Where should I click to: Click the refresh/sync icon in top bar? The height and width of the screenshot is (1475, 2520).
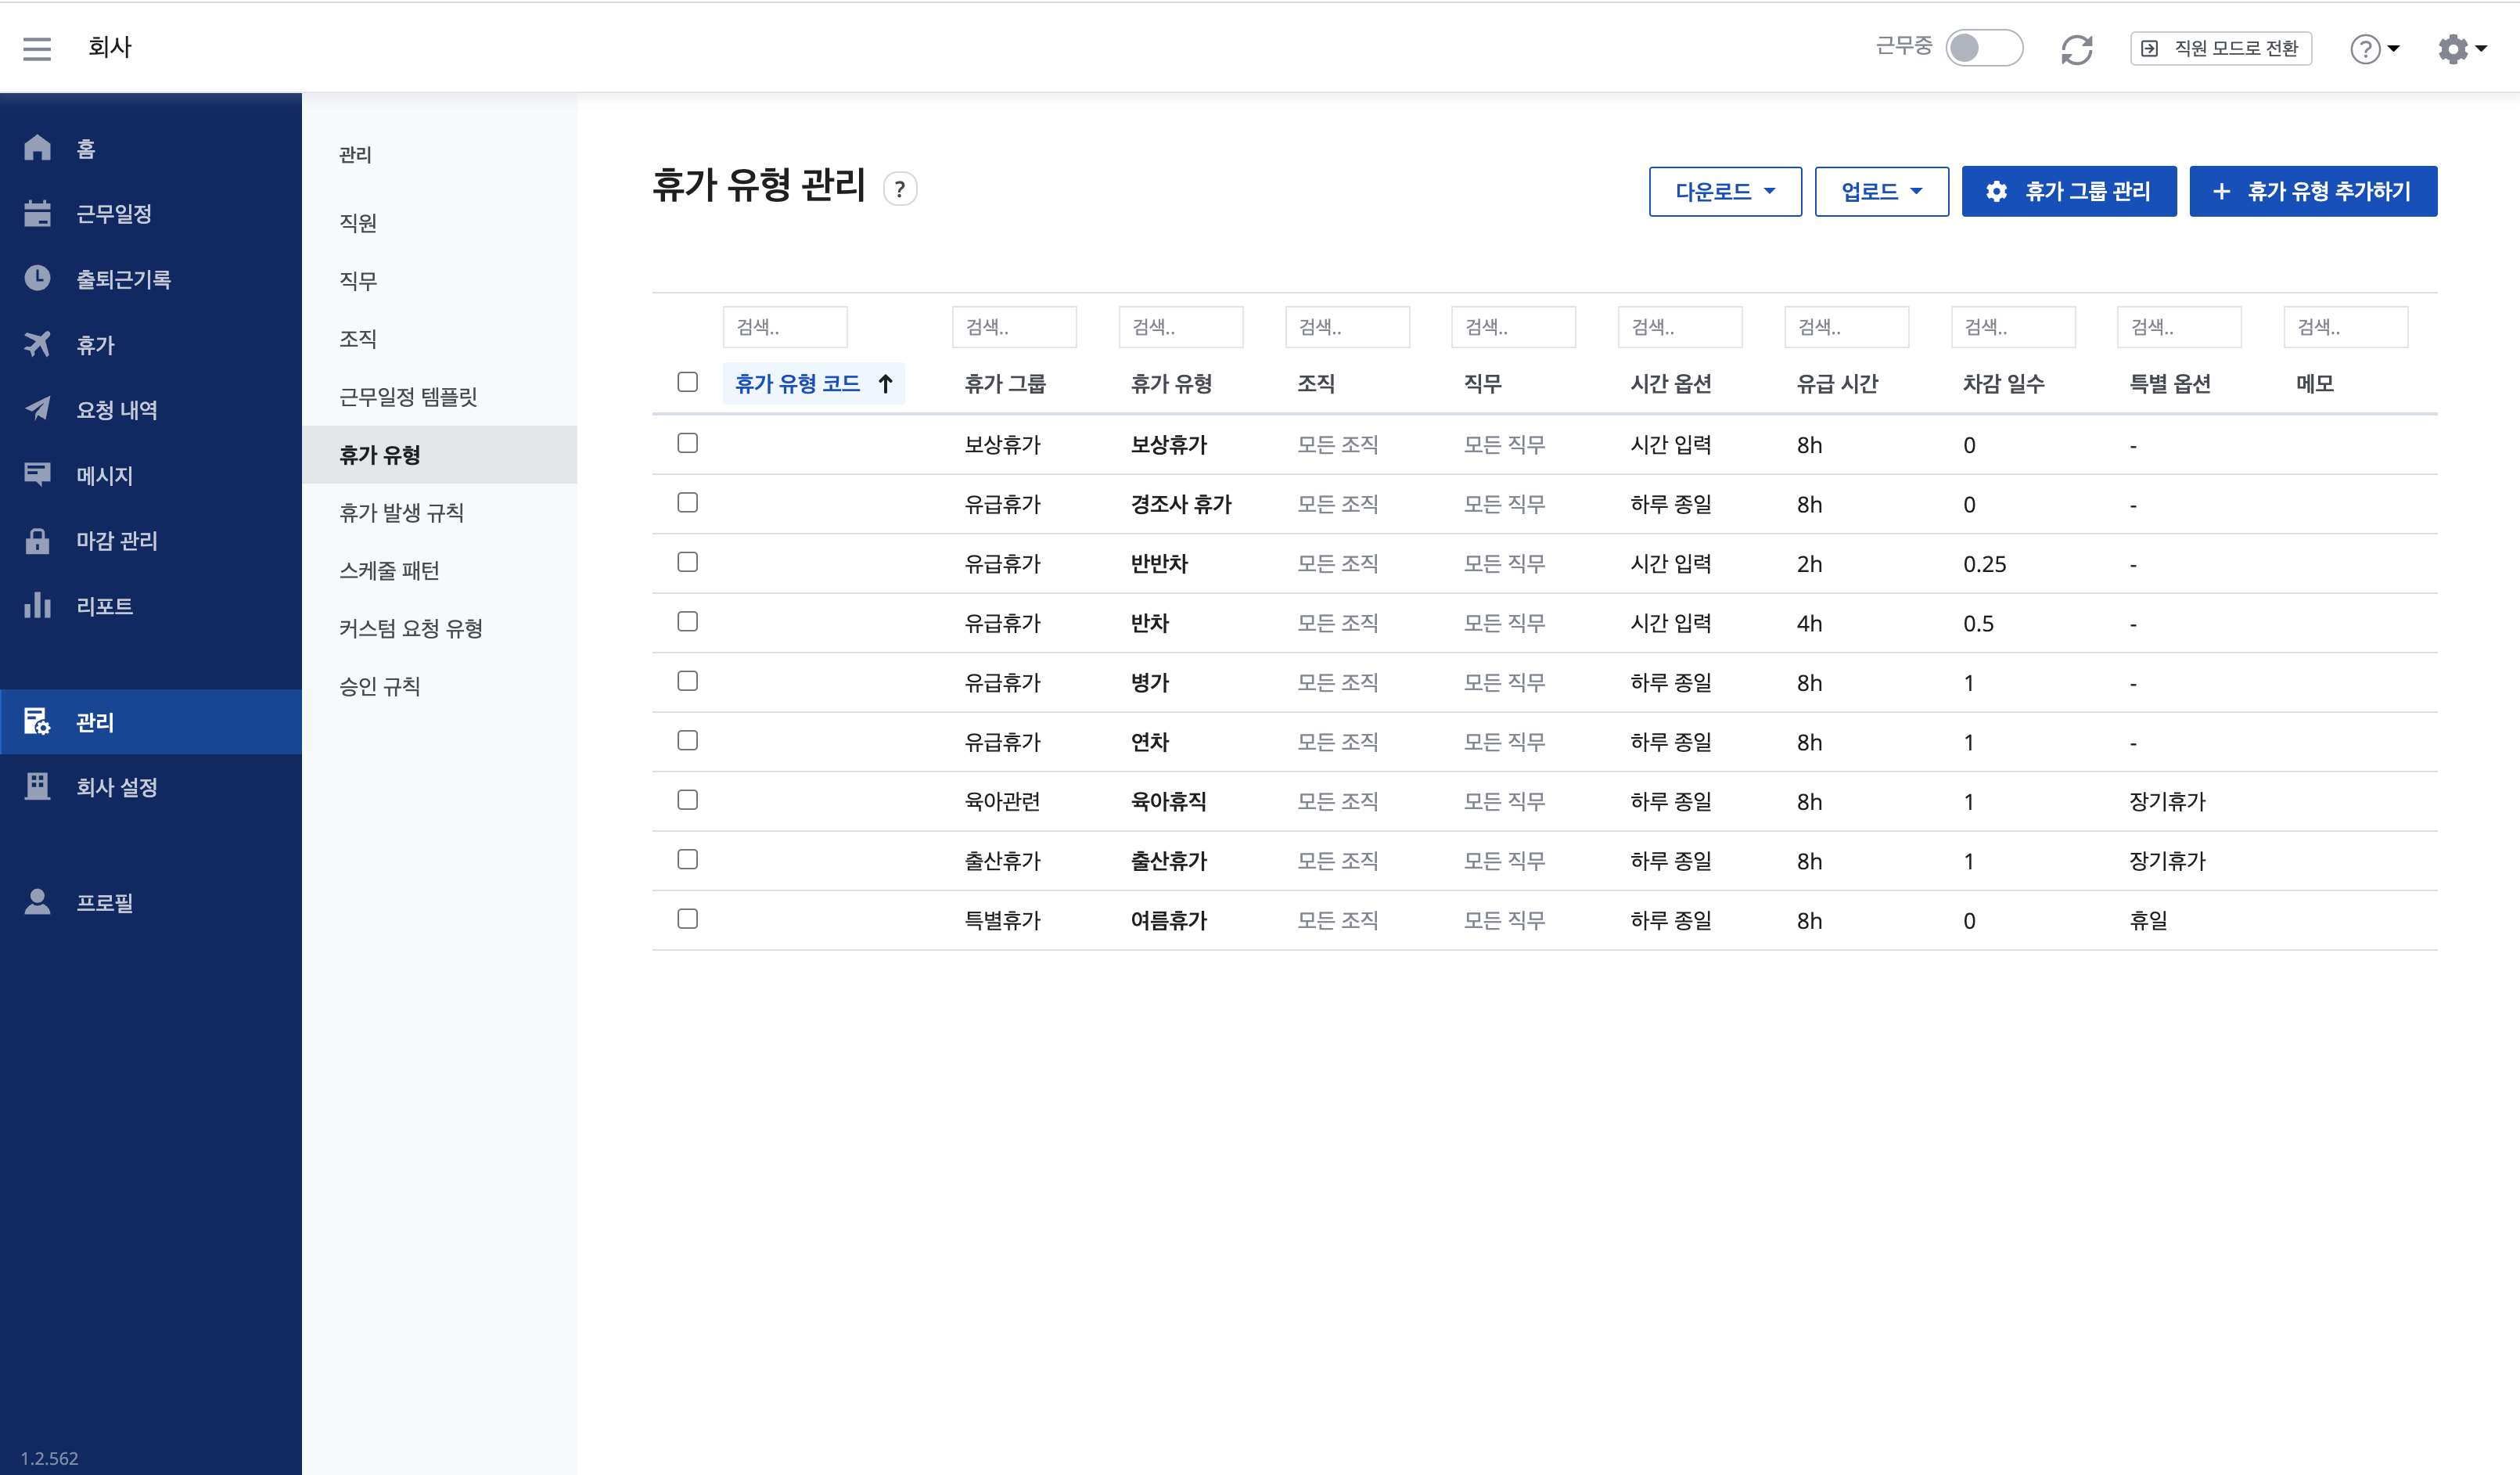tap(2078, 48)
